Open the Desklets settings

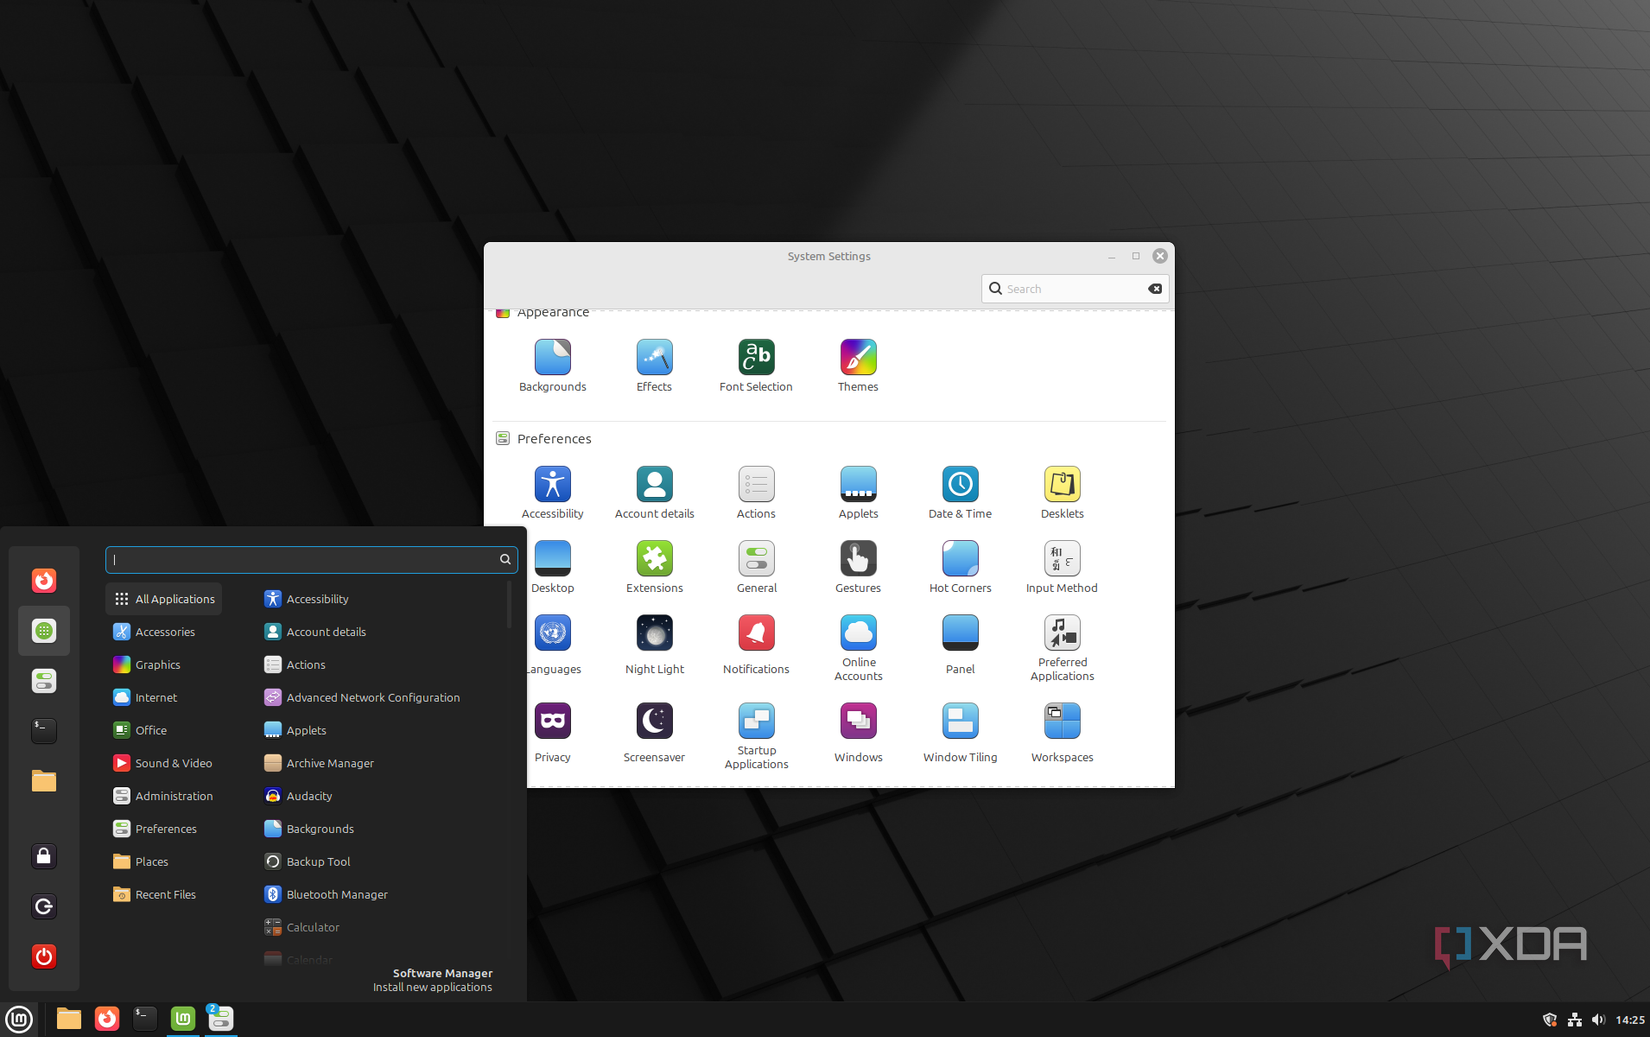[x=1061, y=491]
